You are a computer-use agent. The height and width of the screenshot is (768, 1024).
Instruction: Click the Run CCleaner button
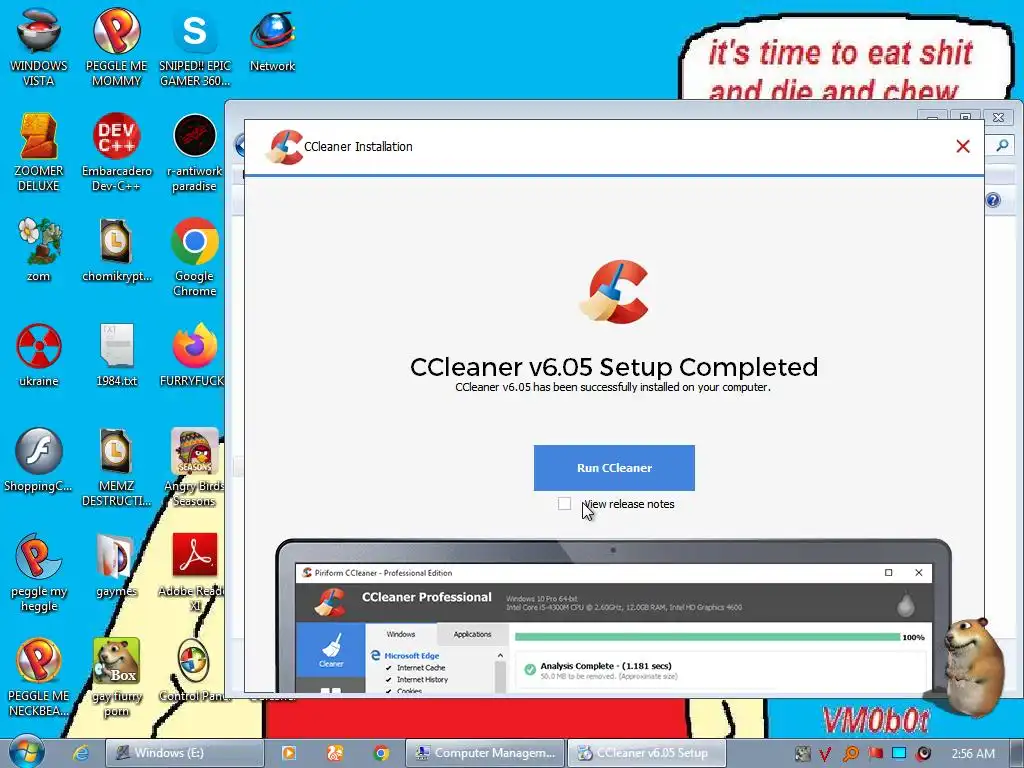614,468
